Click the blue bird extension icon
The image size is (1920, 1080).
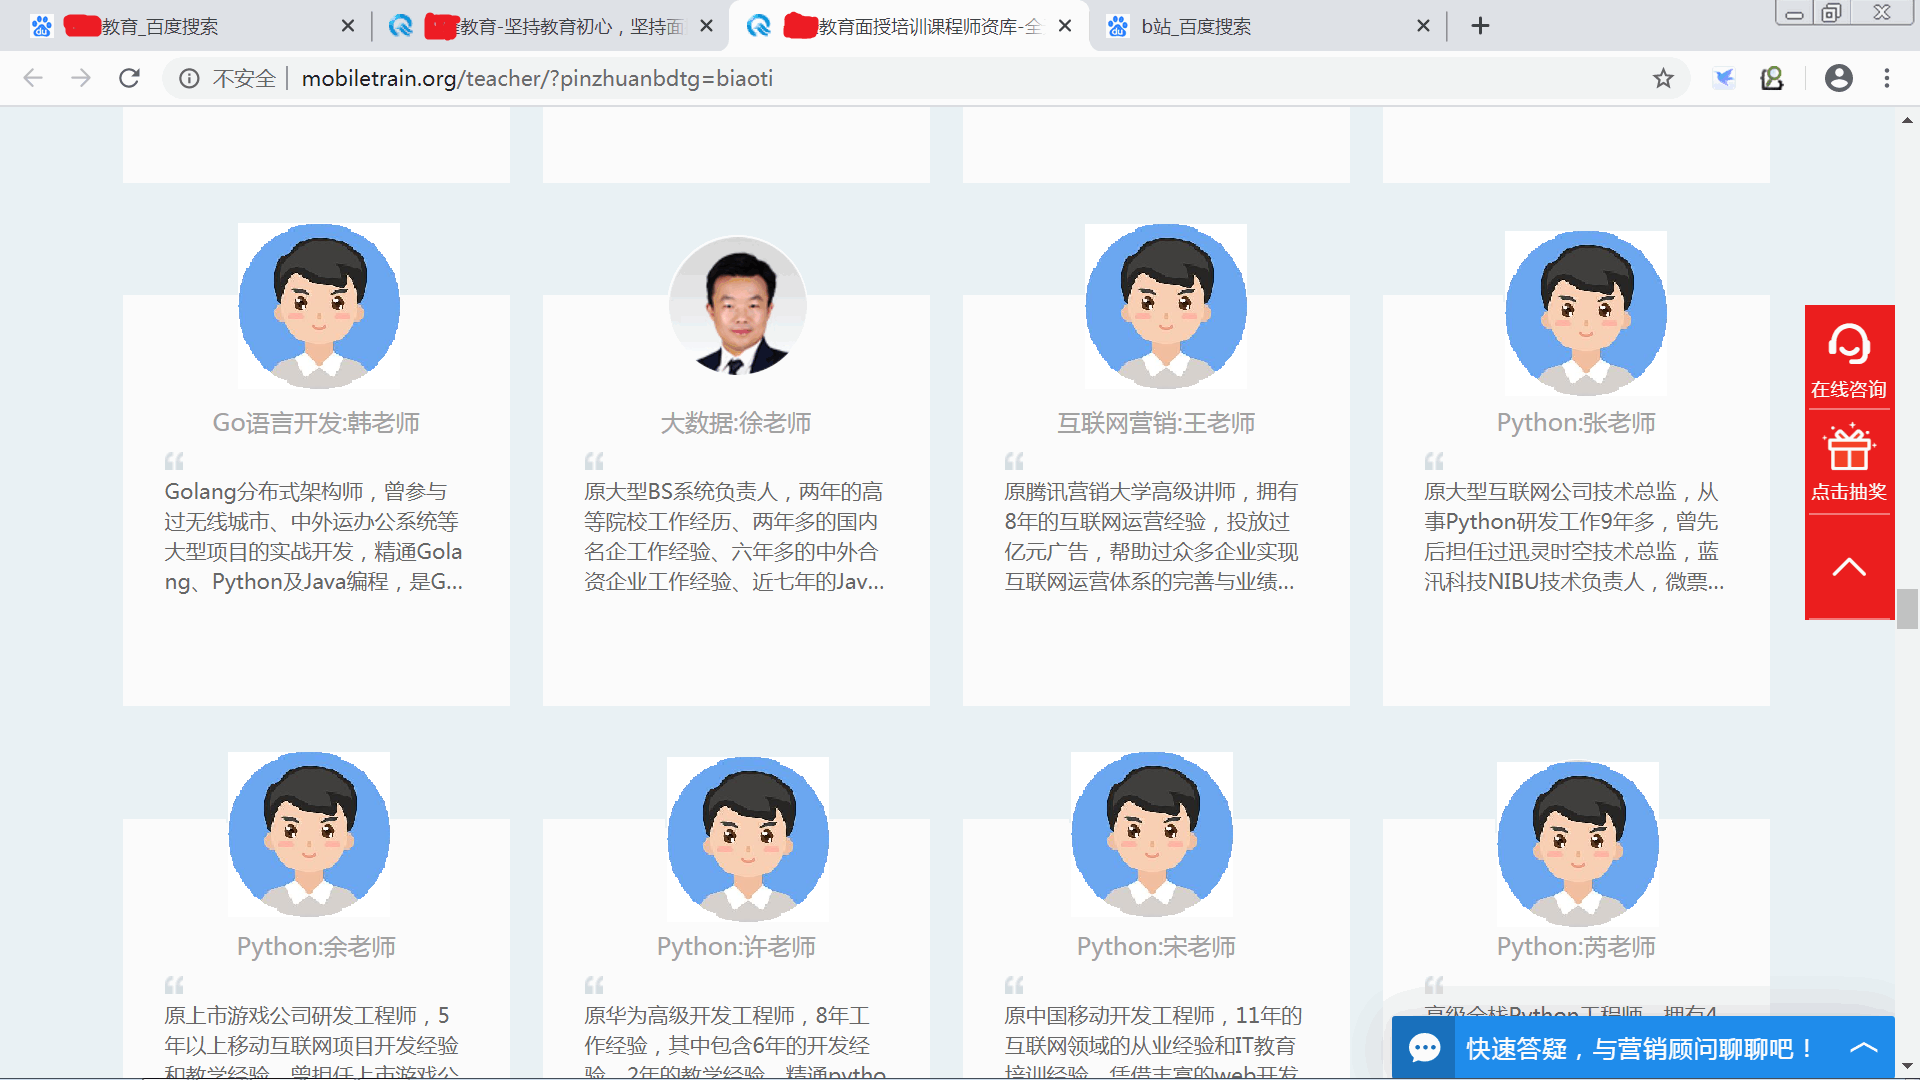click(x=1724, y=78)
